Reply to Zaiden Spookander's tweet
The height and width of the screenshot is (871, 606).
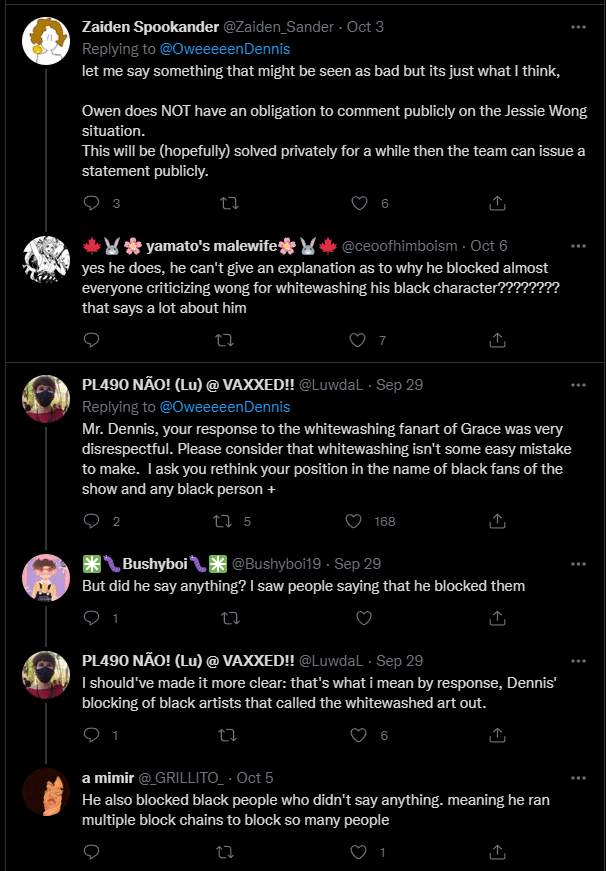[92, 203]
